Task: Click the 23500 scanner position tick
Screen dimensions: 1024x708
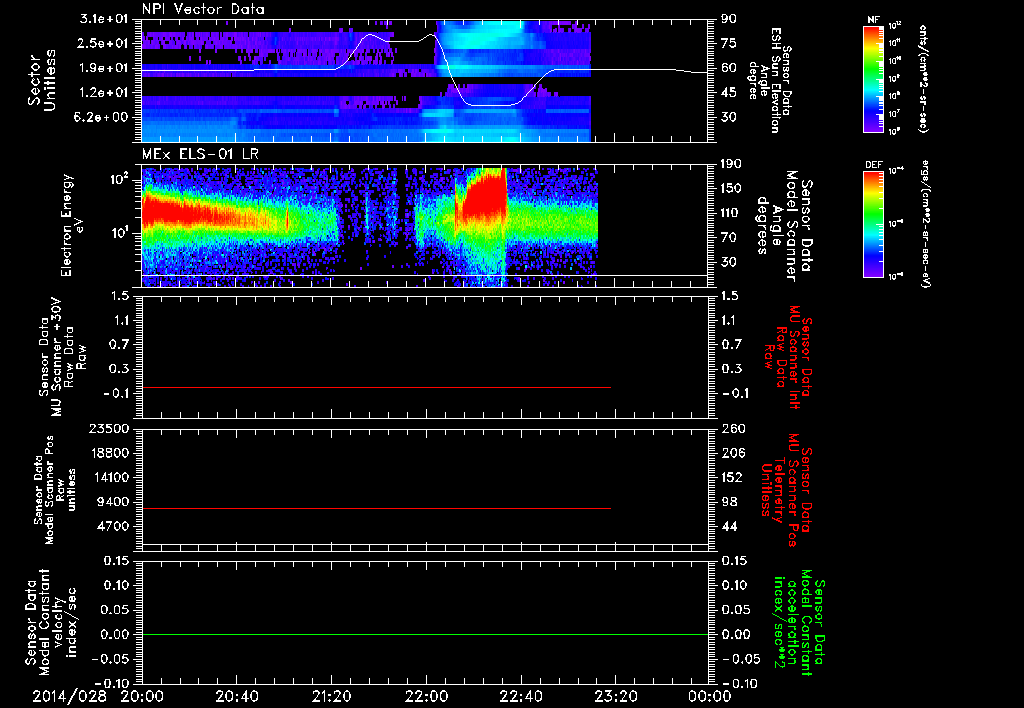Action: click(x=110, y=429)
